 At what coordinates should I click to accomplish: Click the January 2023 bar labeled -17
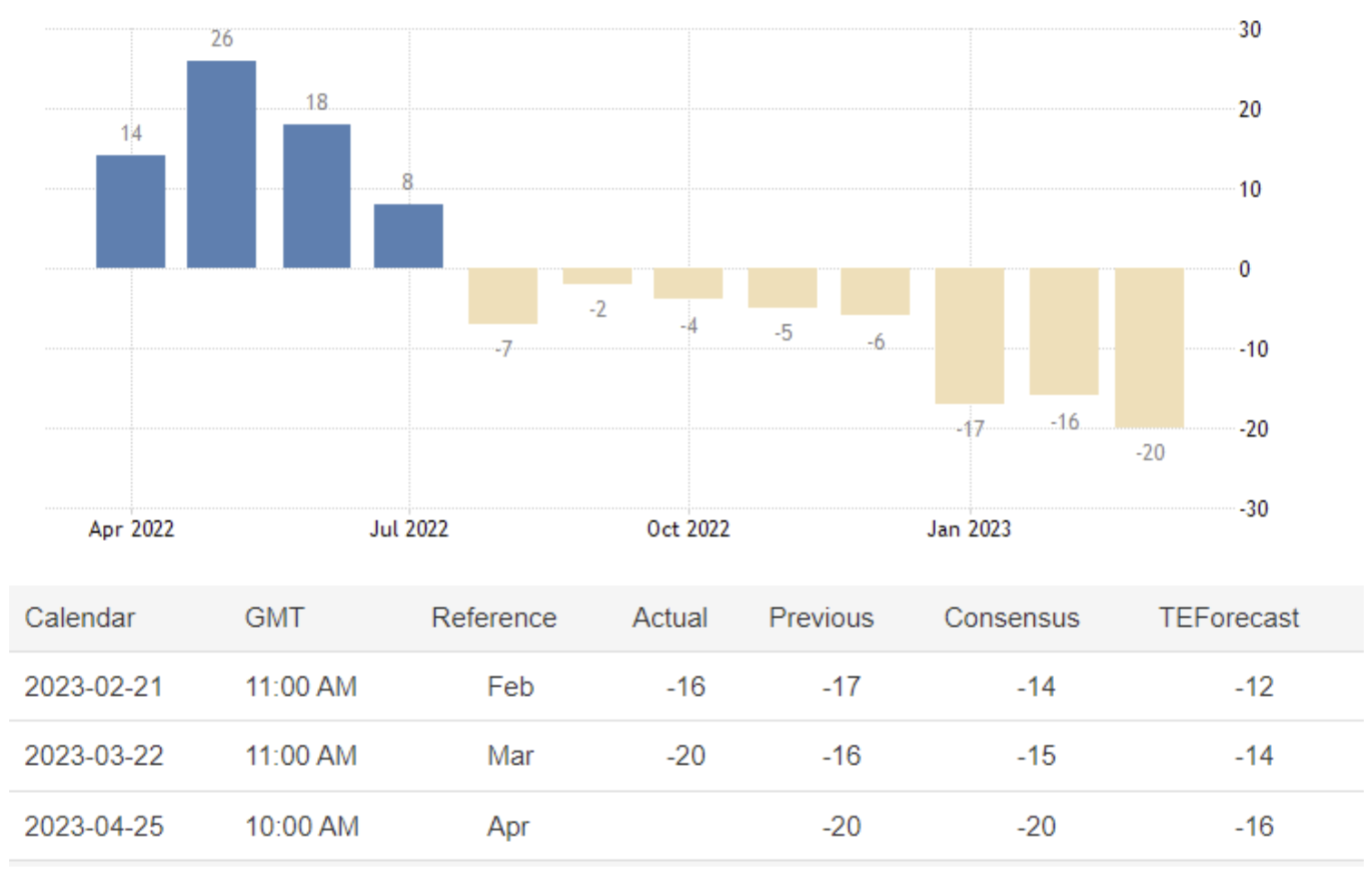coord(969,336)
